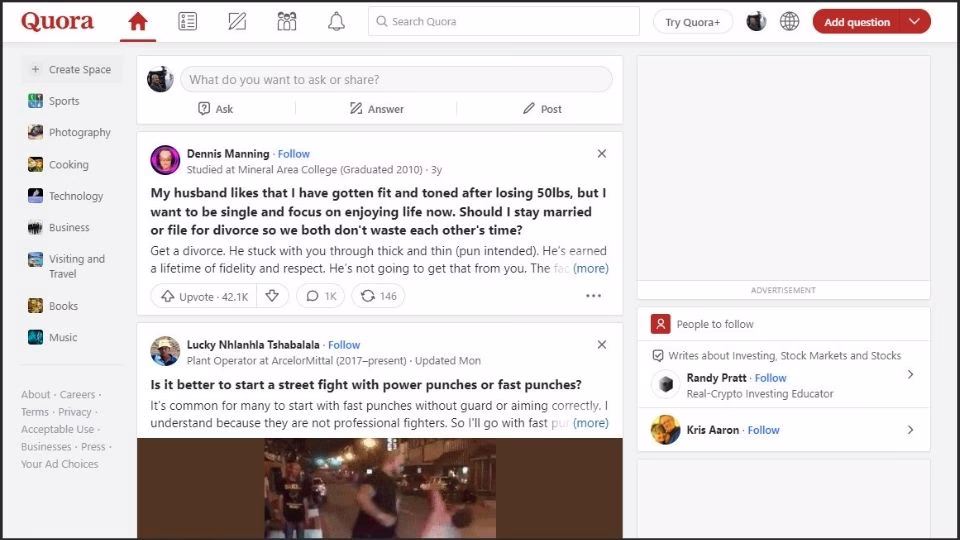Open the Careers footer link
Screen dimensions: 960x540
tap(77, 394)
